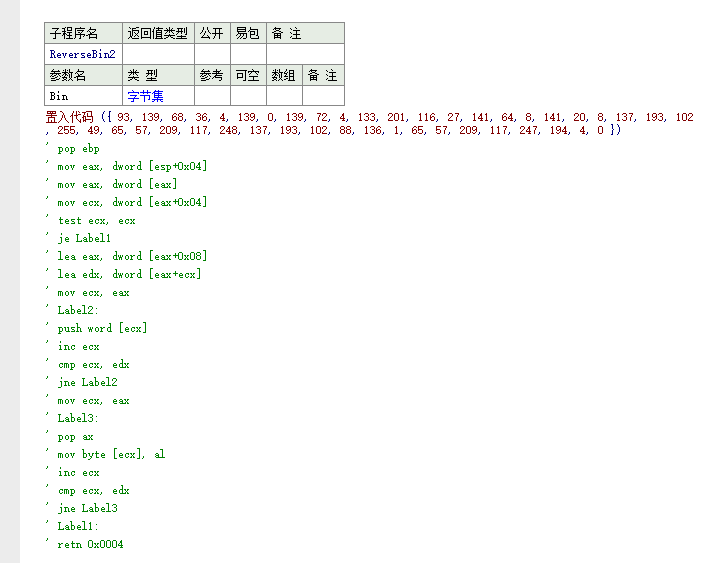The width and height of the screenshot is (708, 563).
Task: Click the 'Label2:' comment line
Action: (78, 310)
